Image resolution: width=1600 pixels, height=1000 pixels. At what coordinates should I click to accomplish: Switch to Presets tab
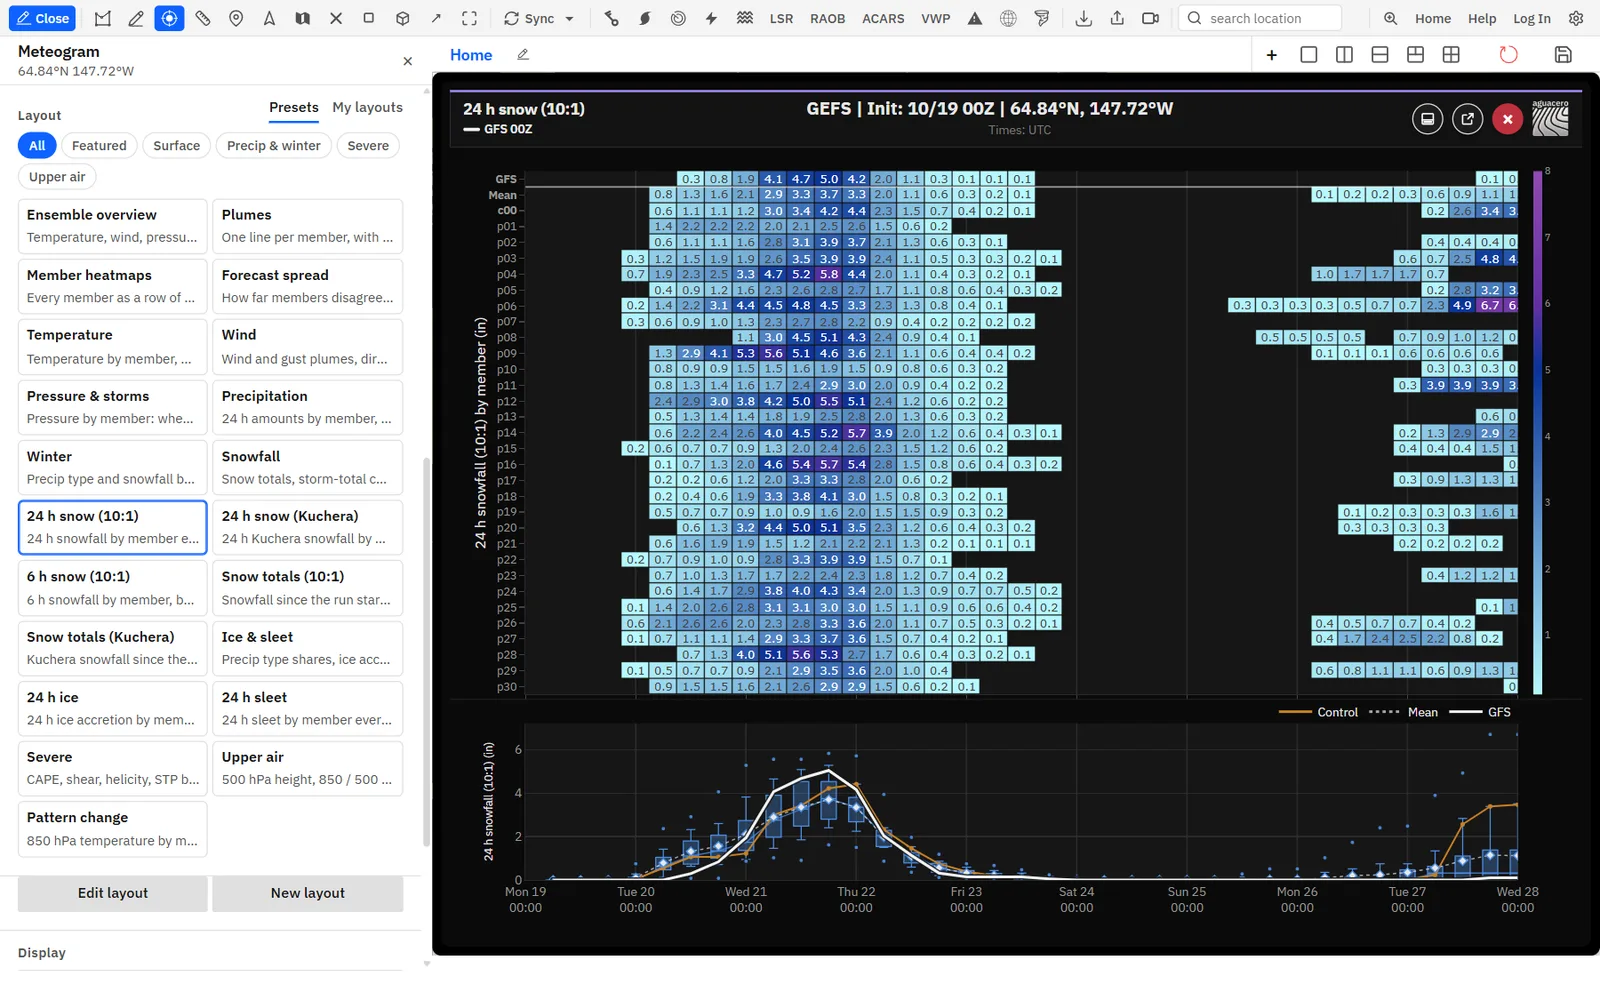coord(294,107)
